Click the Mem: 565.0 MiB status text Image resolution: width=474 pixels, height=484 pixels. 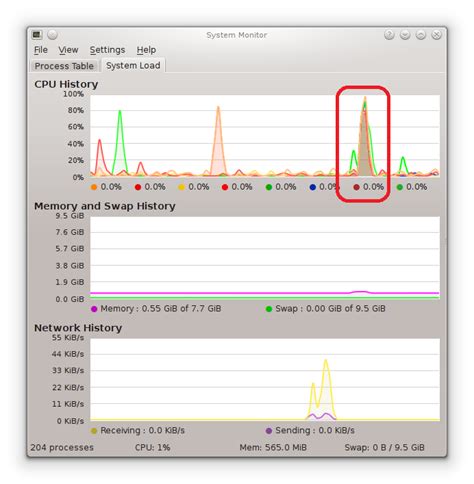273,448
